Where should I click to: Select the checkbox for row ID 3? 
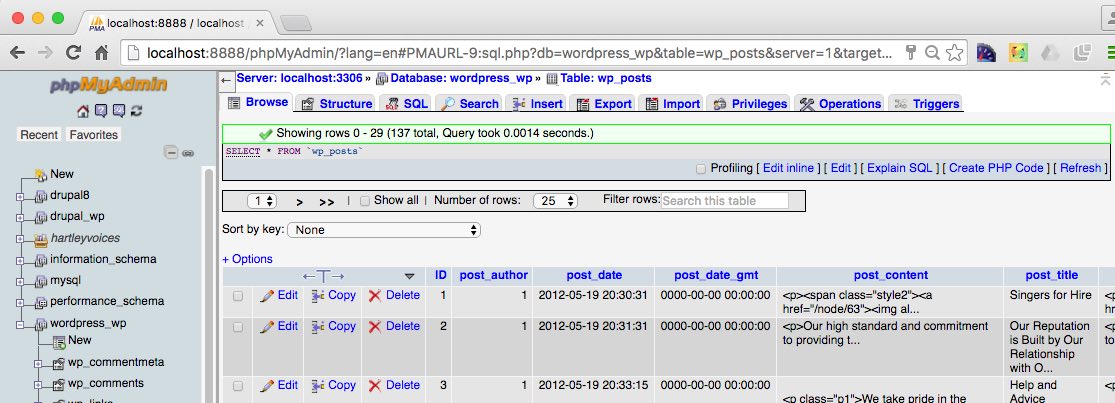238,386
